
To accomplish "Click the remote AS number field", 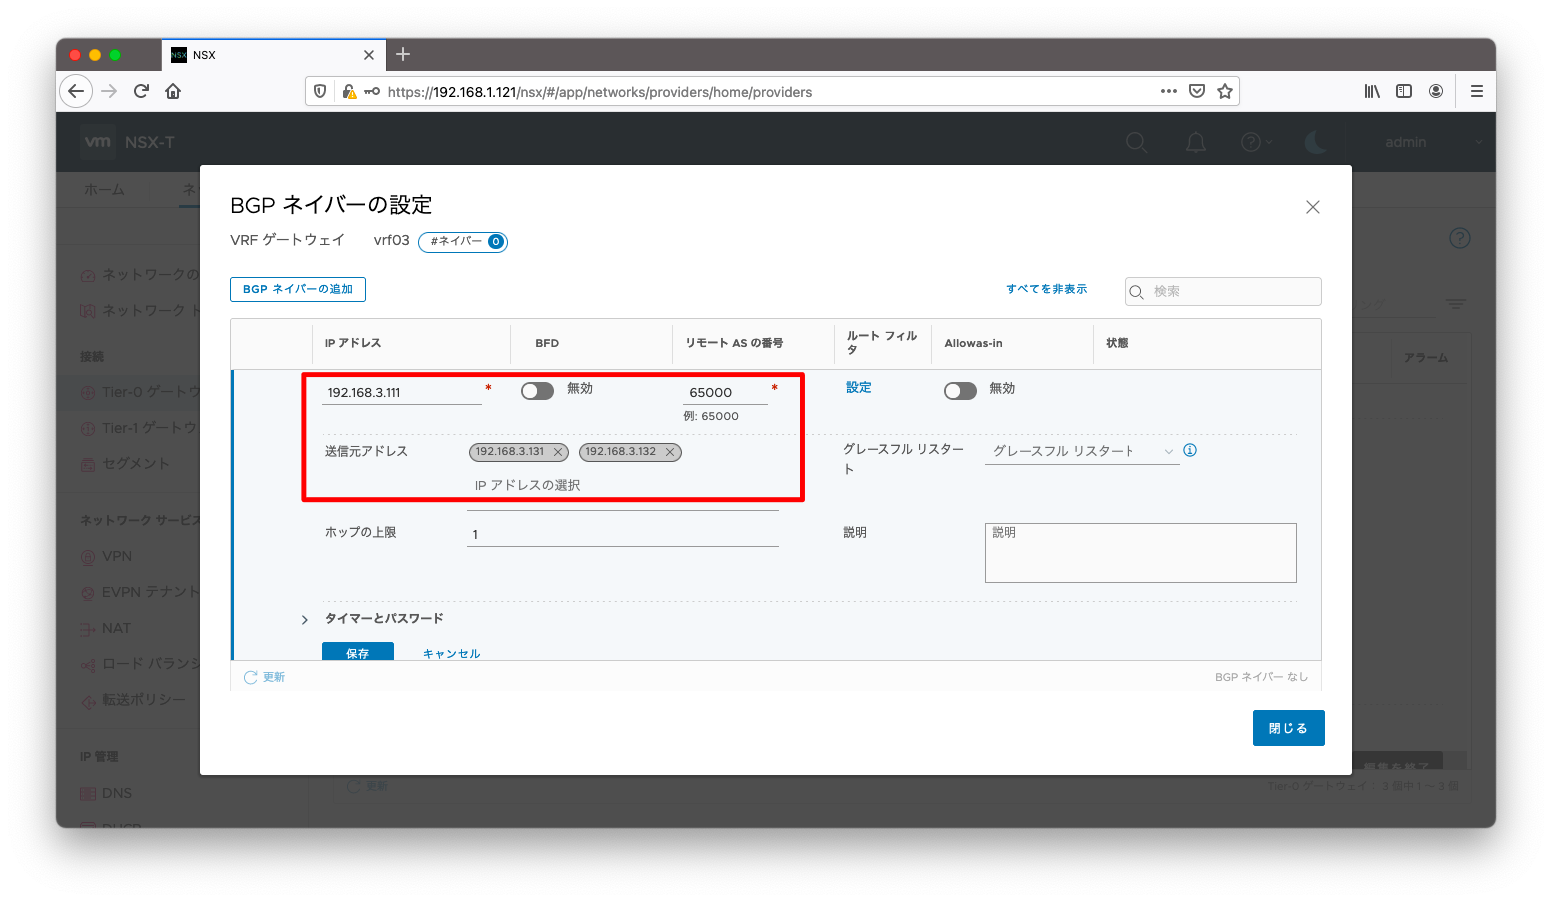I will coord(725,392).
